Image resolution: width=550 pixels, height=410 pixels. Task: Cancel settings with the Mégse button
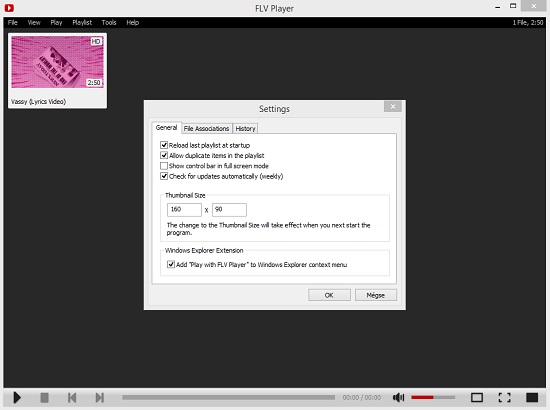[x=376, y=295]
